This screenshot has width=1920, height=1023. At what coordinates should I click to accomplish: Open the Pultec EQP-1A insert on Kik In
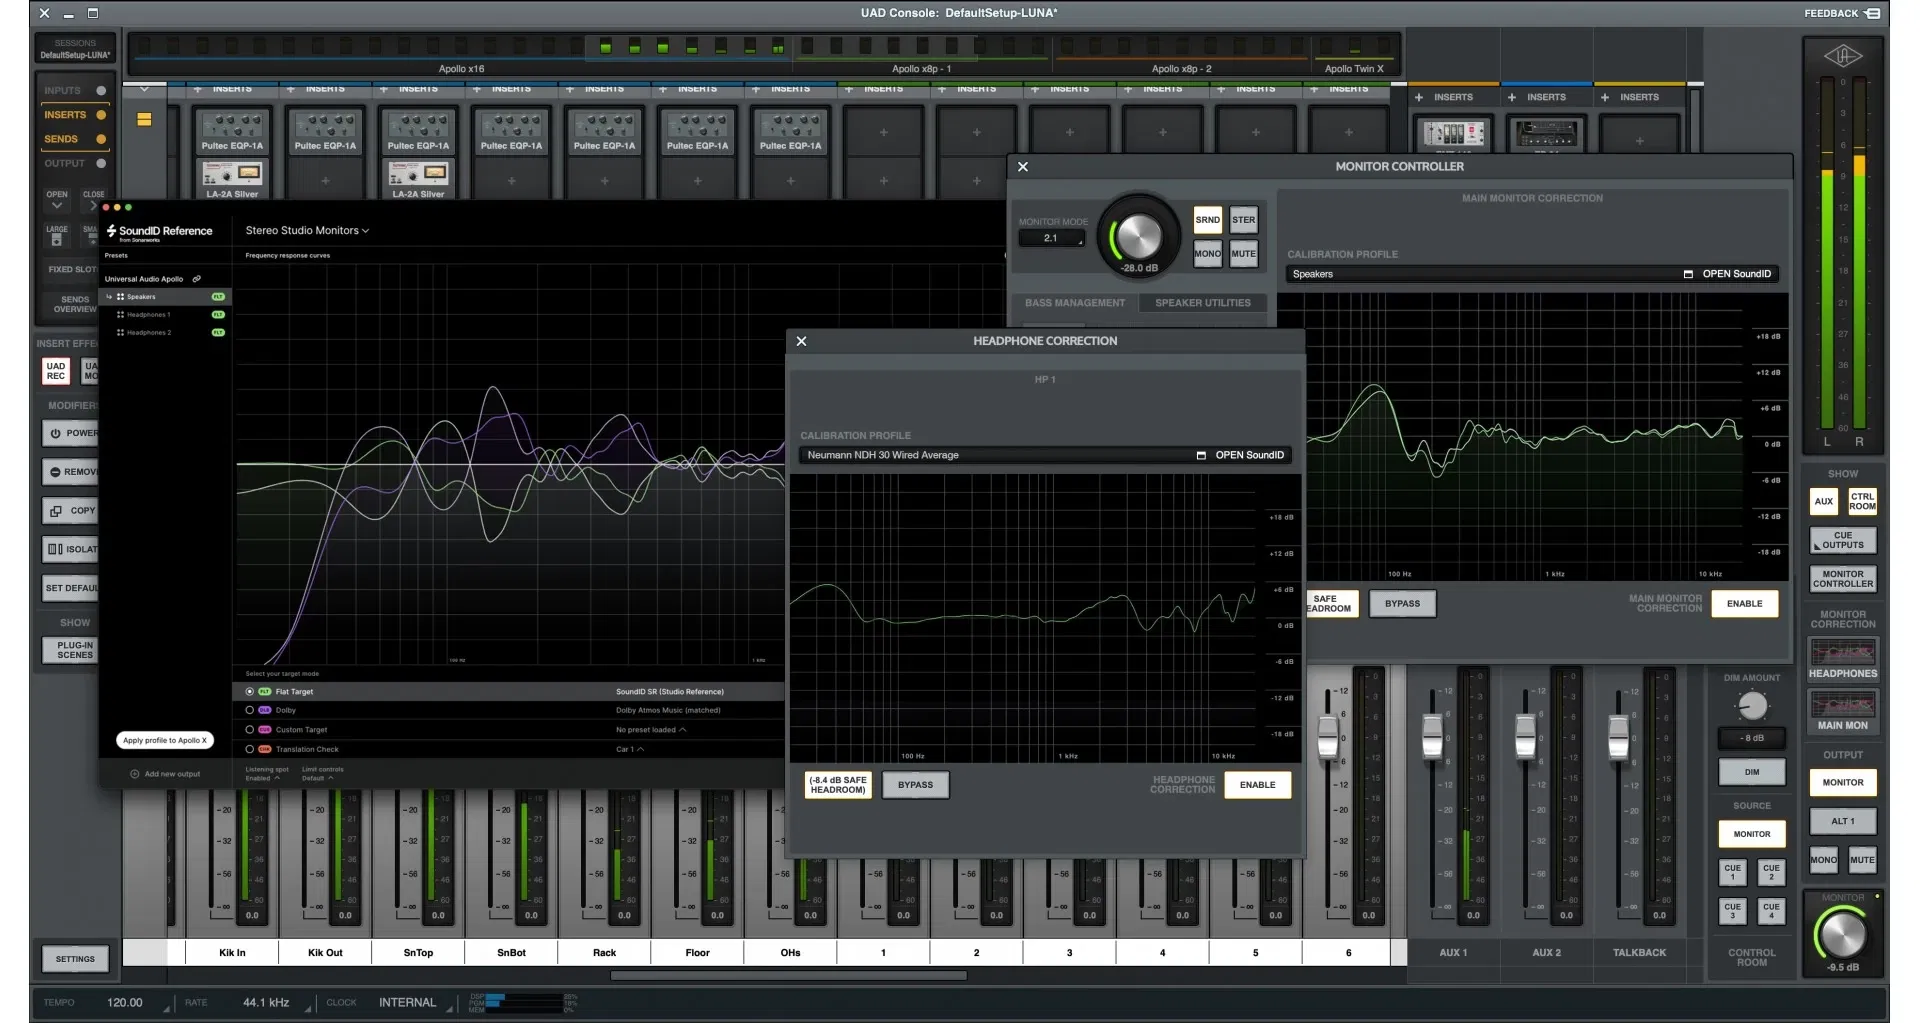point(232,131)
